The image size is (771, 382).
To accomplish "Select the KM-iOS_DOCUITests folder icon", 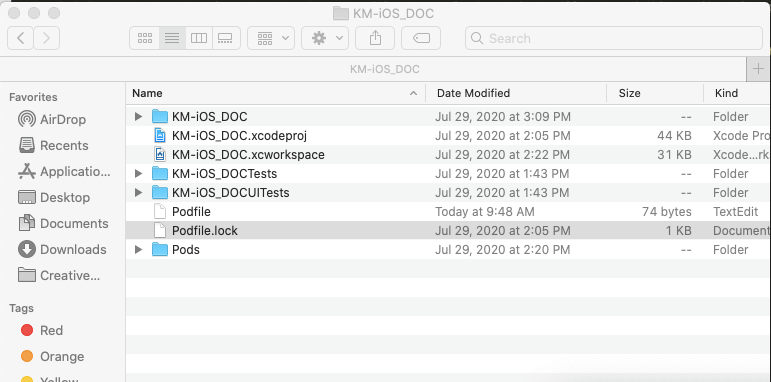I will (x=160, y=192).
